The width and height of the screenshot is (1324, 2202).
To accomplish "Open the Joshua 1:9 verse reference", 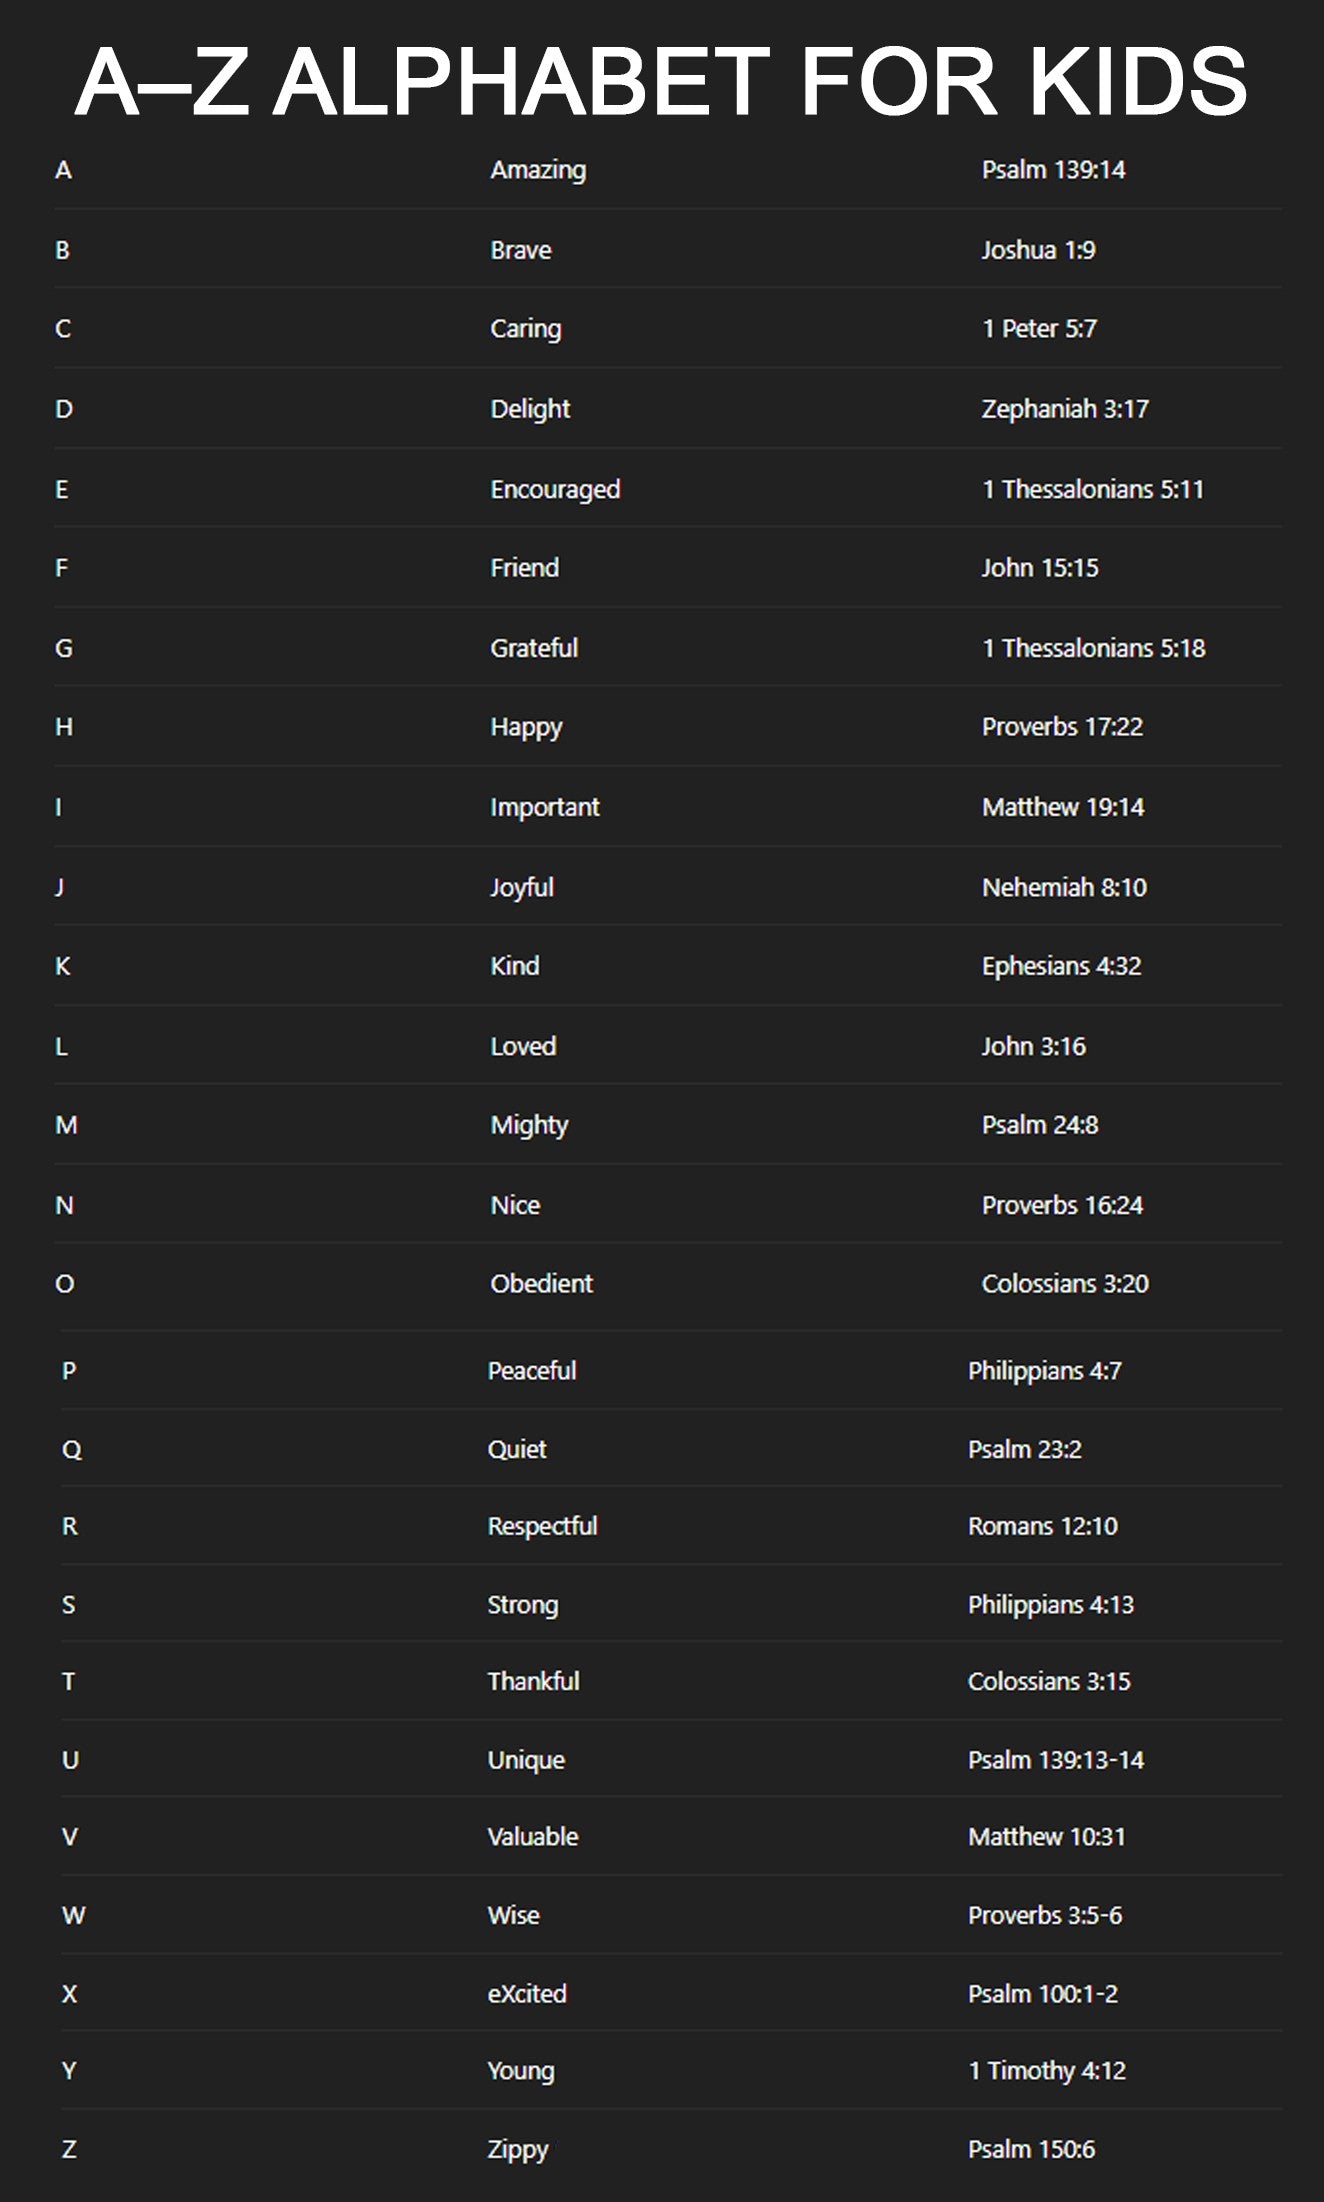I will point(1038,250).
